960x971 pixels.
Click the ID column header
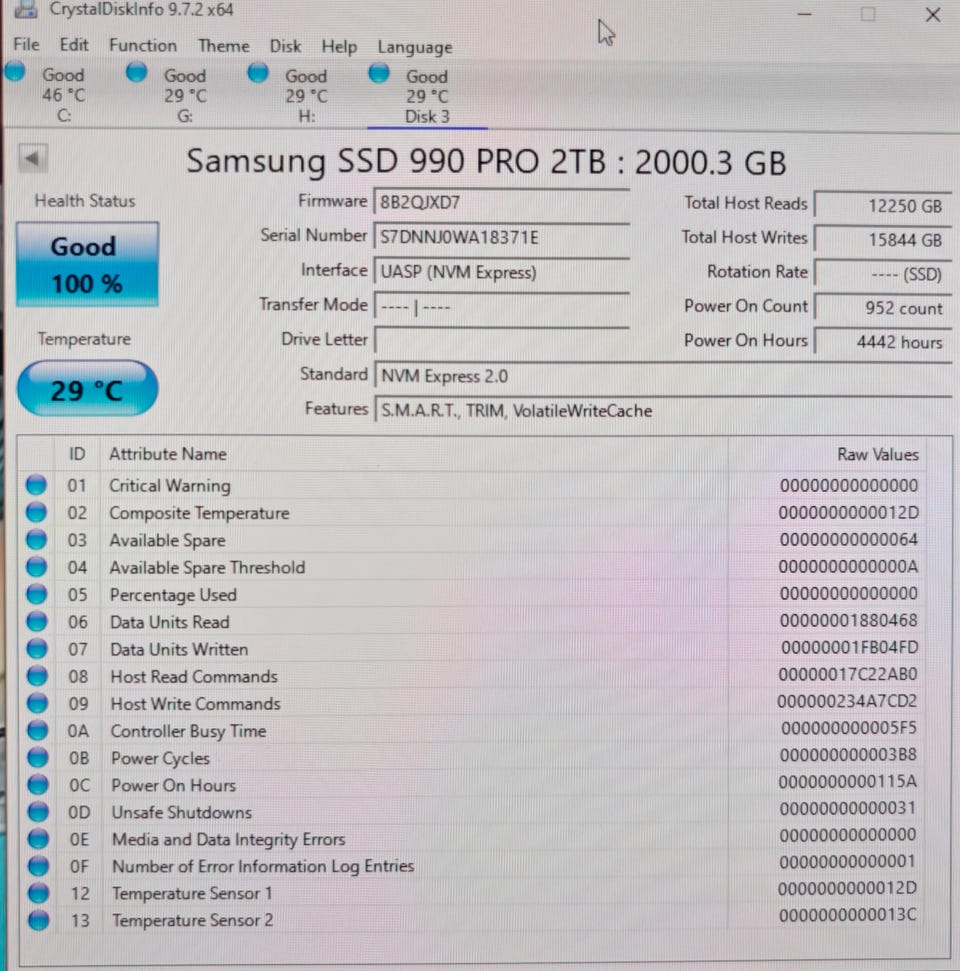pyautogui.click(x=77, y=454)
